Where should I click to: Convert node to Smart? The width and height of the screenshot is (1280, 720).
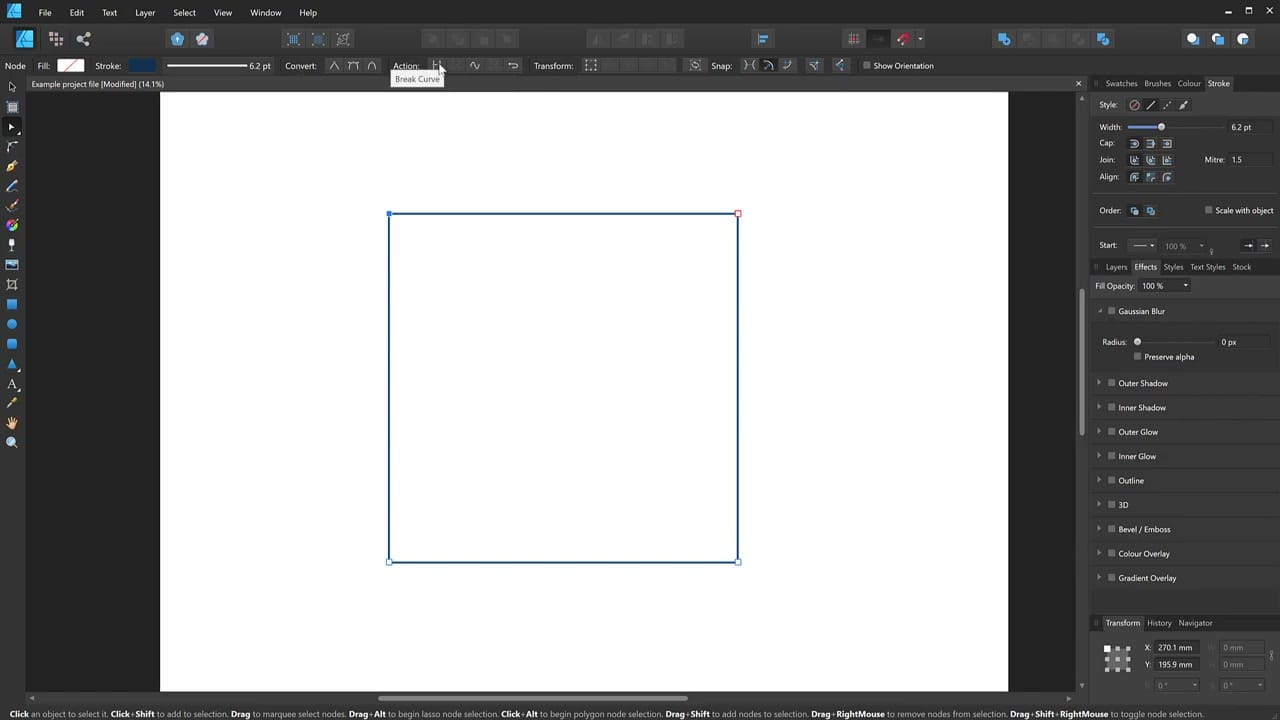(372, 66)
